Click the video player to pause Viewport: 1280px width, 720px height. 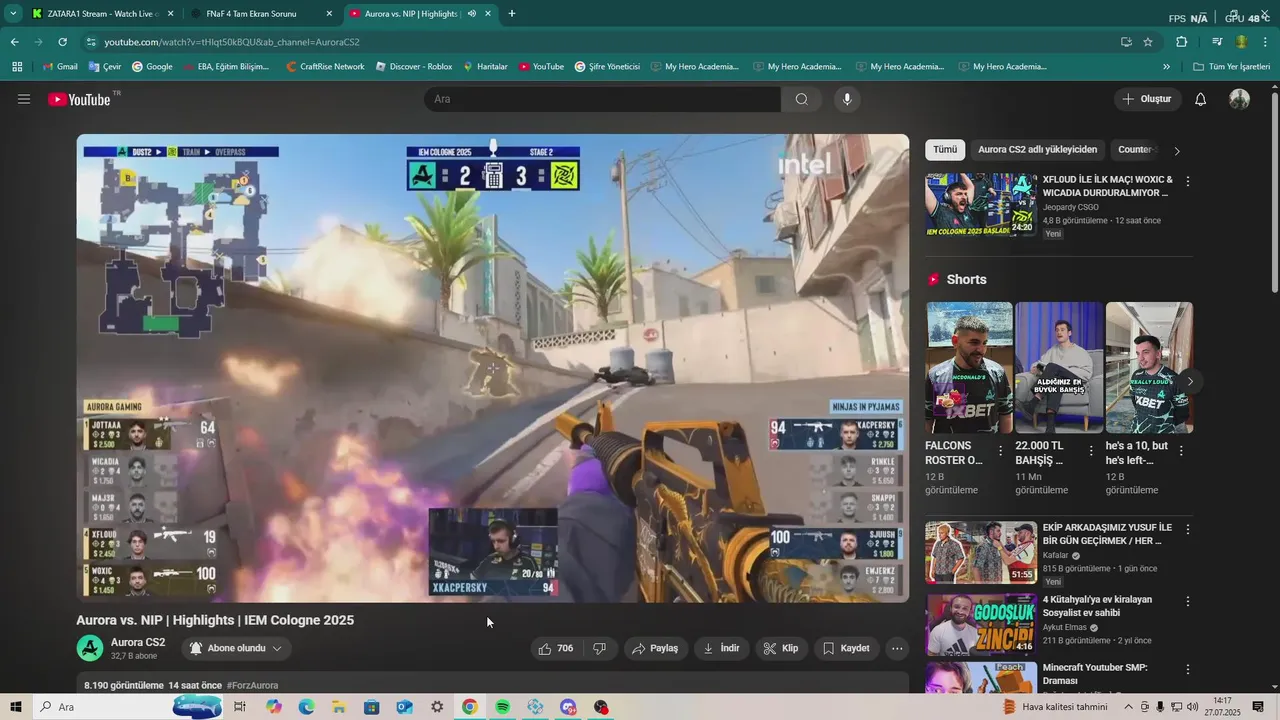coord(493,368)
